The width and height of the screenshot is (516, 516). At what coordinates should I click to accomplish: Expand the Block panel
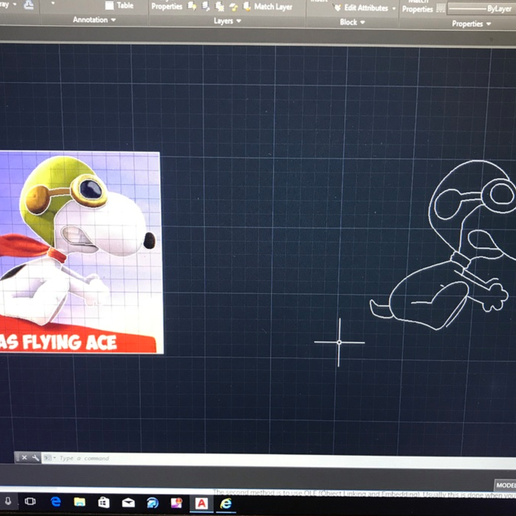tap(352, 22)
